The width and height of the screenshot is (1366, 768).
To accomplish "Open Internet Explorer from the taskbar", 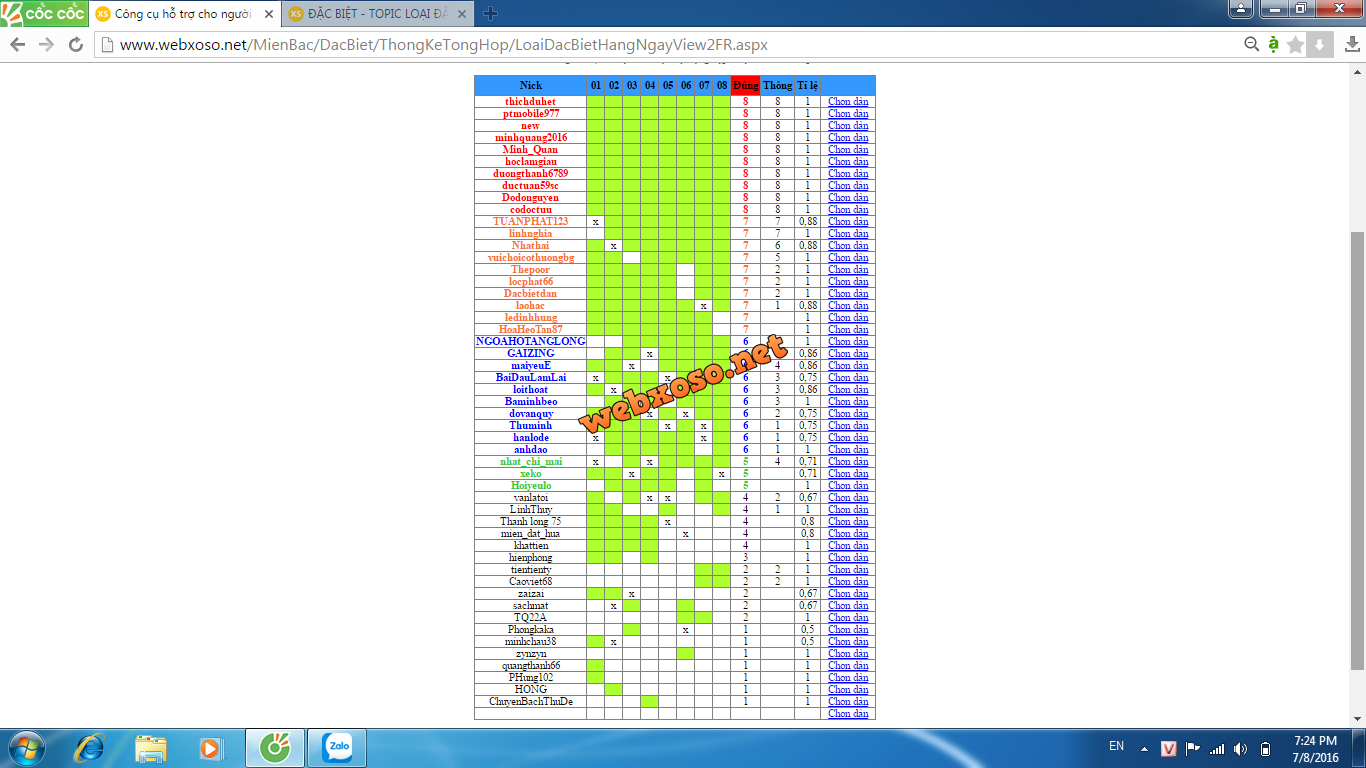I will pos(90,747).
